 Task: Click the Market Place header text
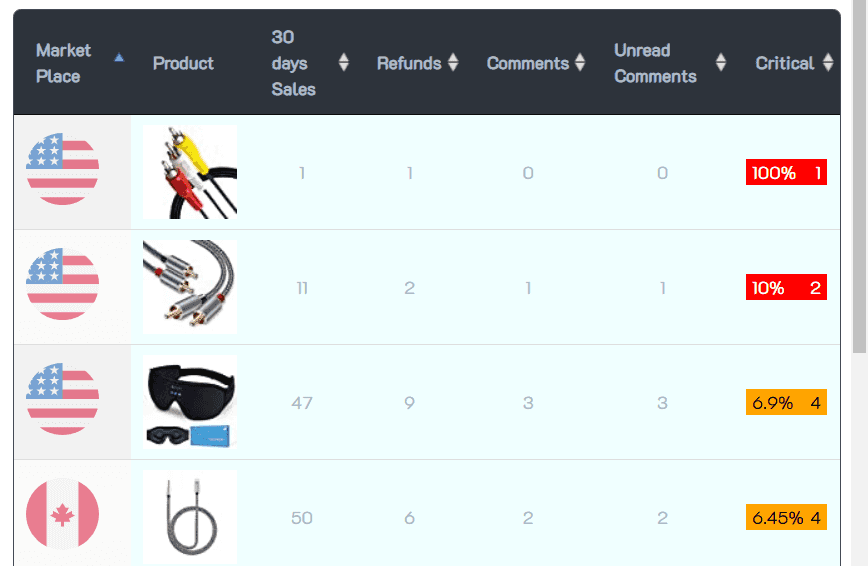point(63,63)
